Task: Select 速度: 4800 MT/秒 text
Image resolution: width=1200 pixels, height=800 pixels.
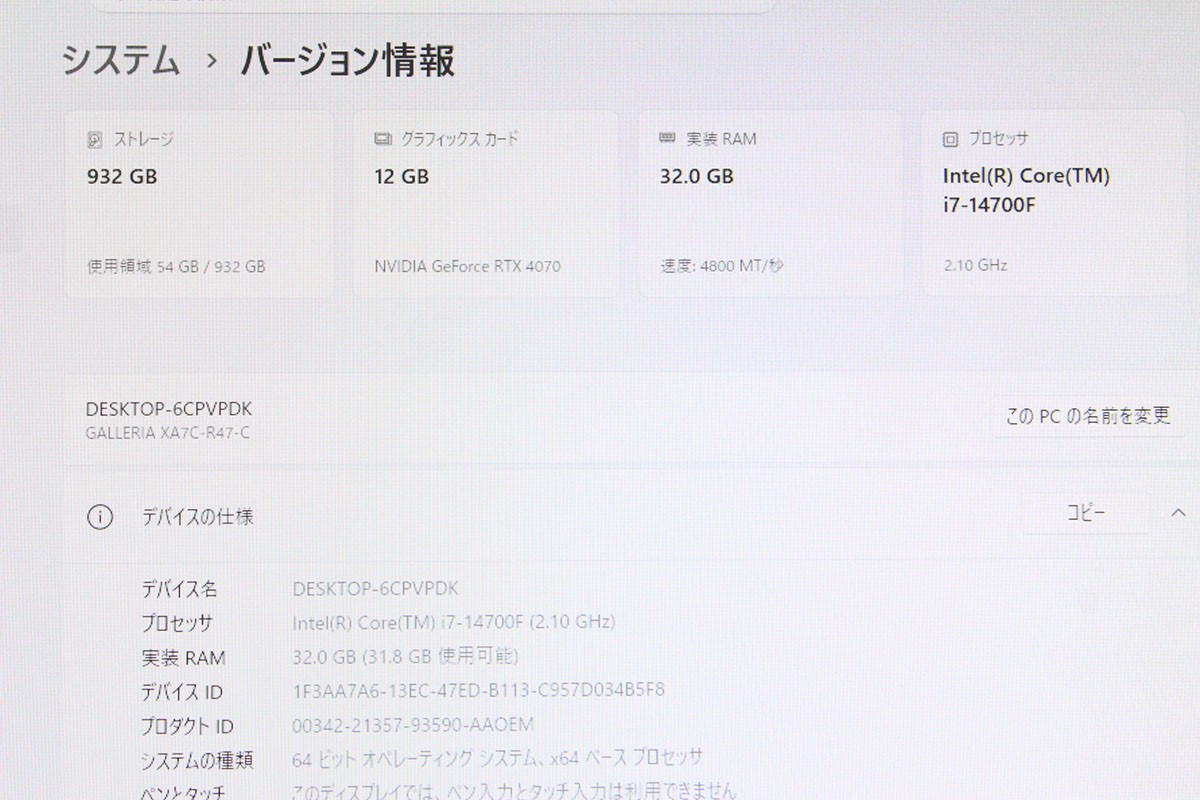Action: [x=722, y=266]
